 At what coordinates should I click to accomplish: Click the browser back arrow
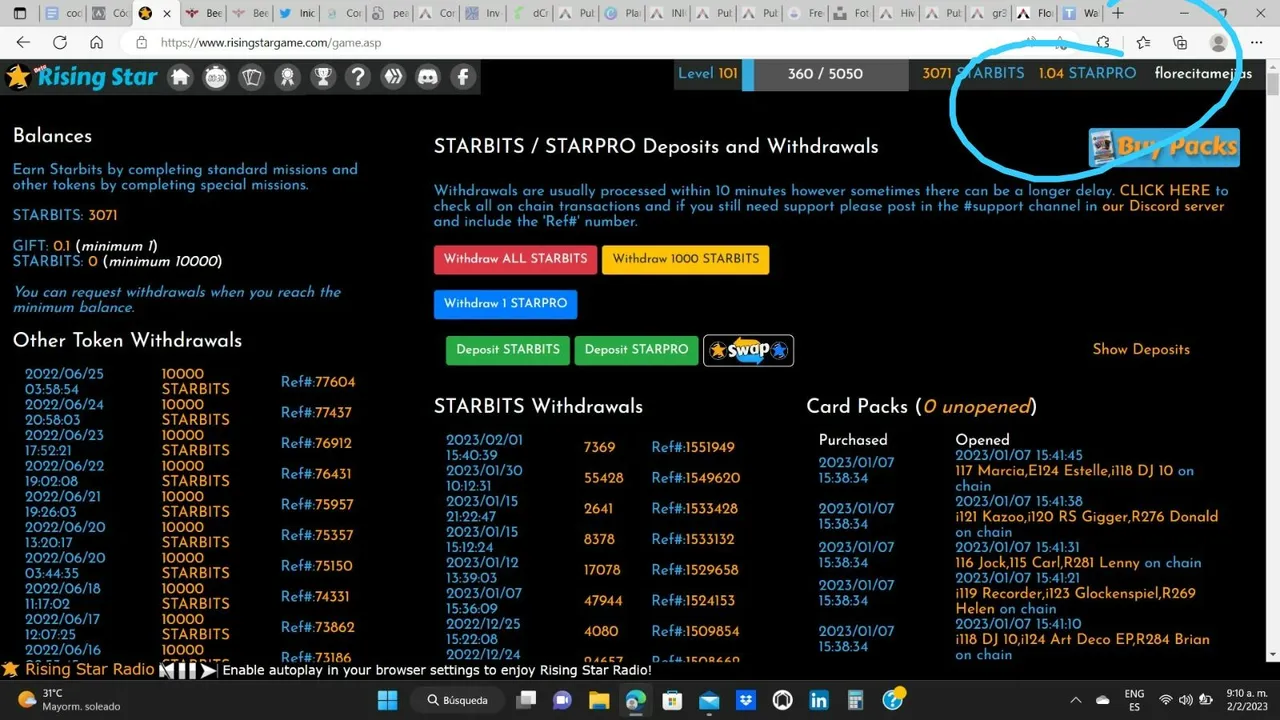coord(23,43)
